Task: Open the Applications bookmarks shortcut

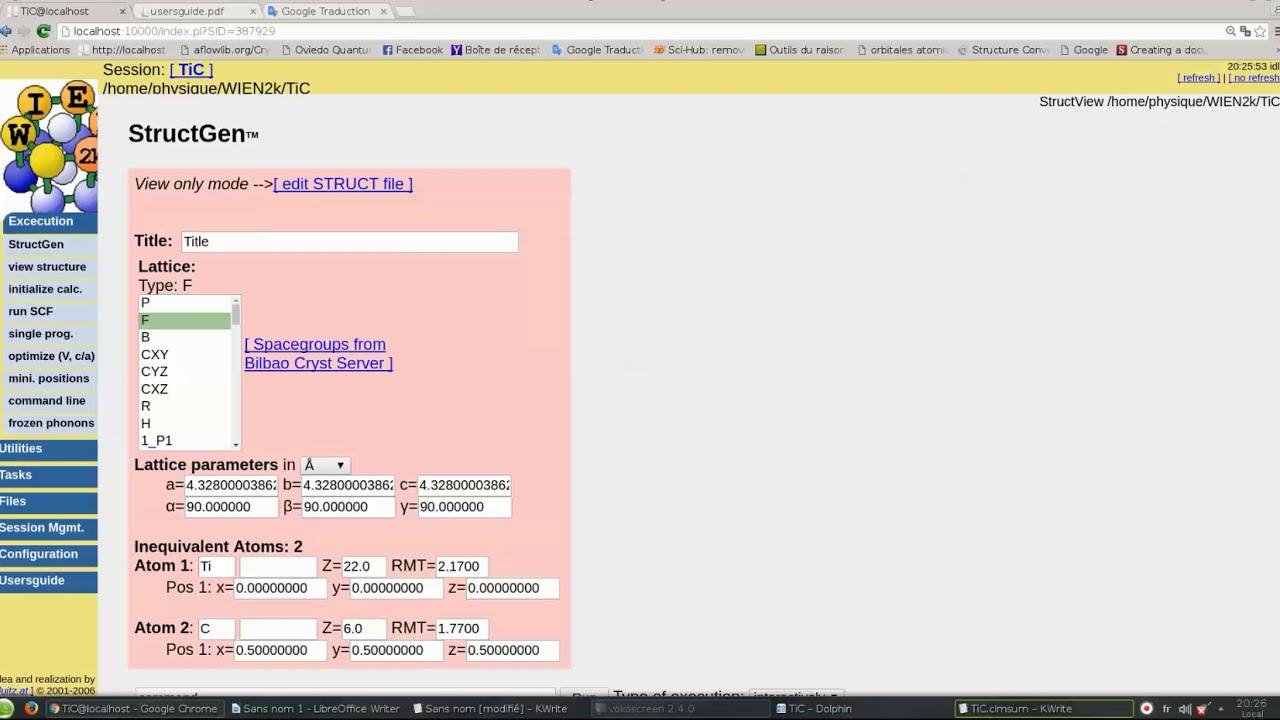Action: point(35,50)
